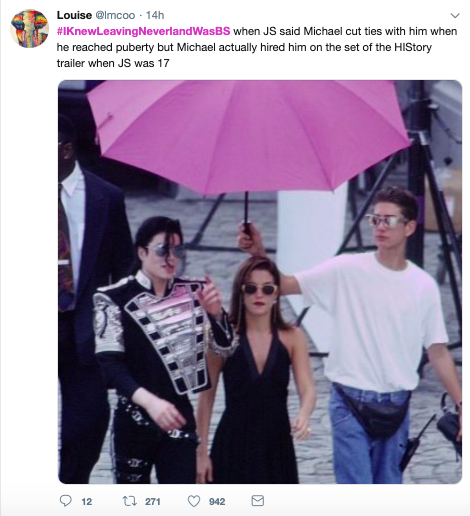Visit Louise's profile from the display name
This screenshot has height=516, width=470.
pos(74,15)
